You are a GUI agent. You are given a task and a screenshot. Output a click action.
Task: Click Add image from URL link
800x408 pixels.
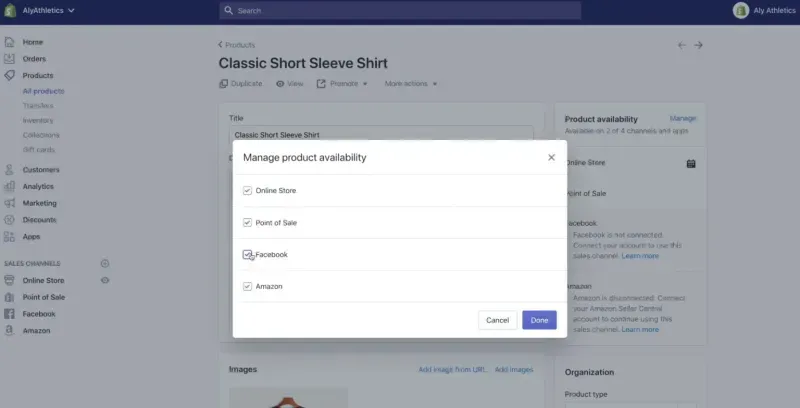tap(453, 370)
